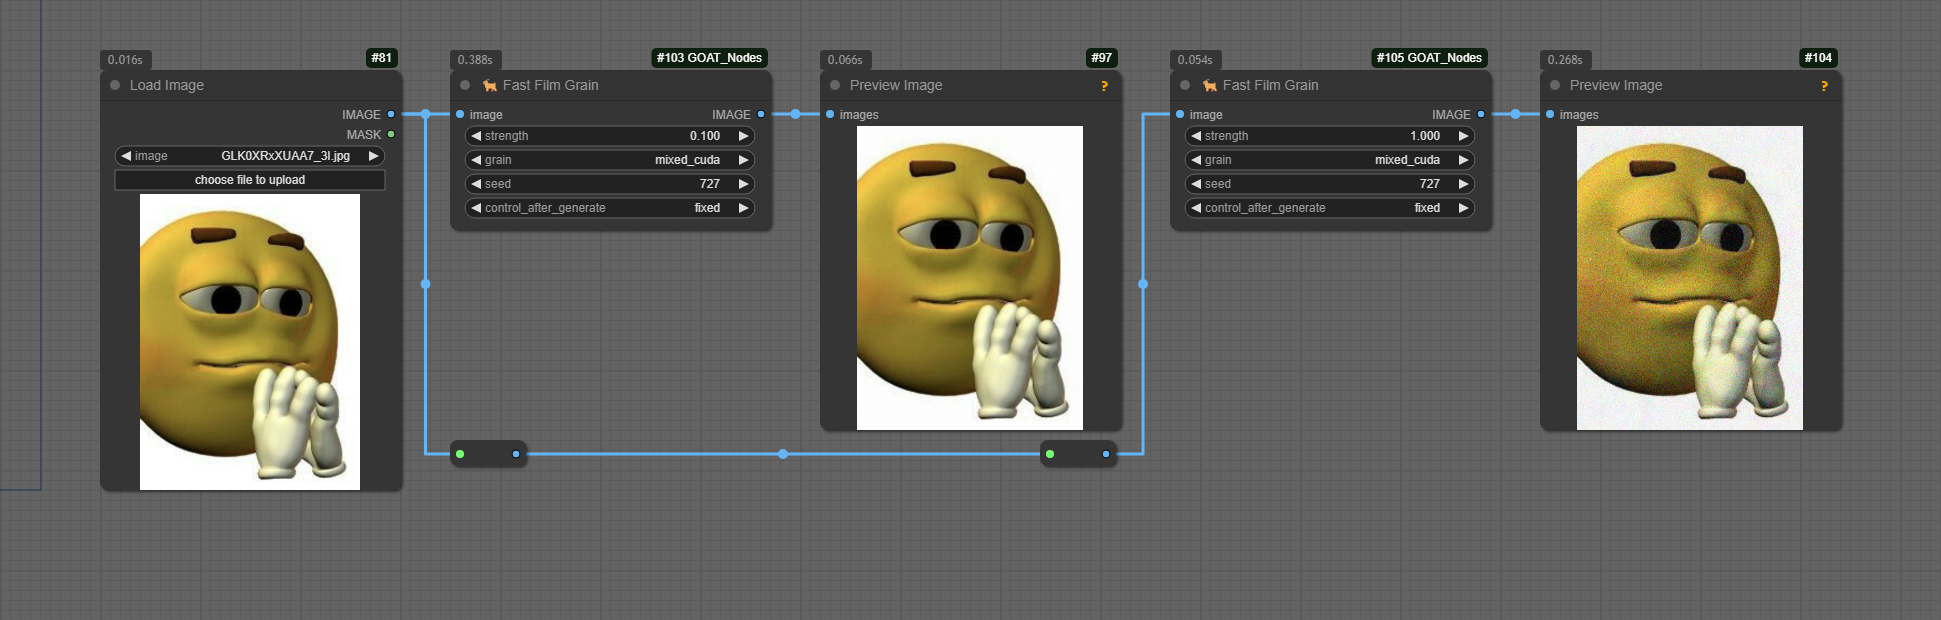Open the image file selector showing GLK0XRxXUAA7_3l.jpg

(250, 156)
